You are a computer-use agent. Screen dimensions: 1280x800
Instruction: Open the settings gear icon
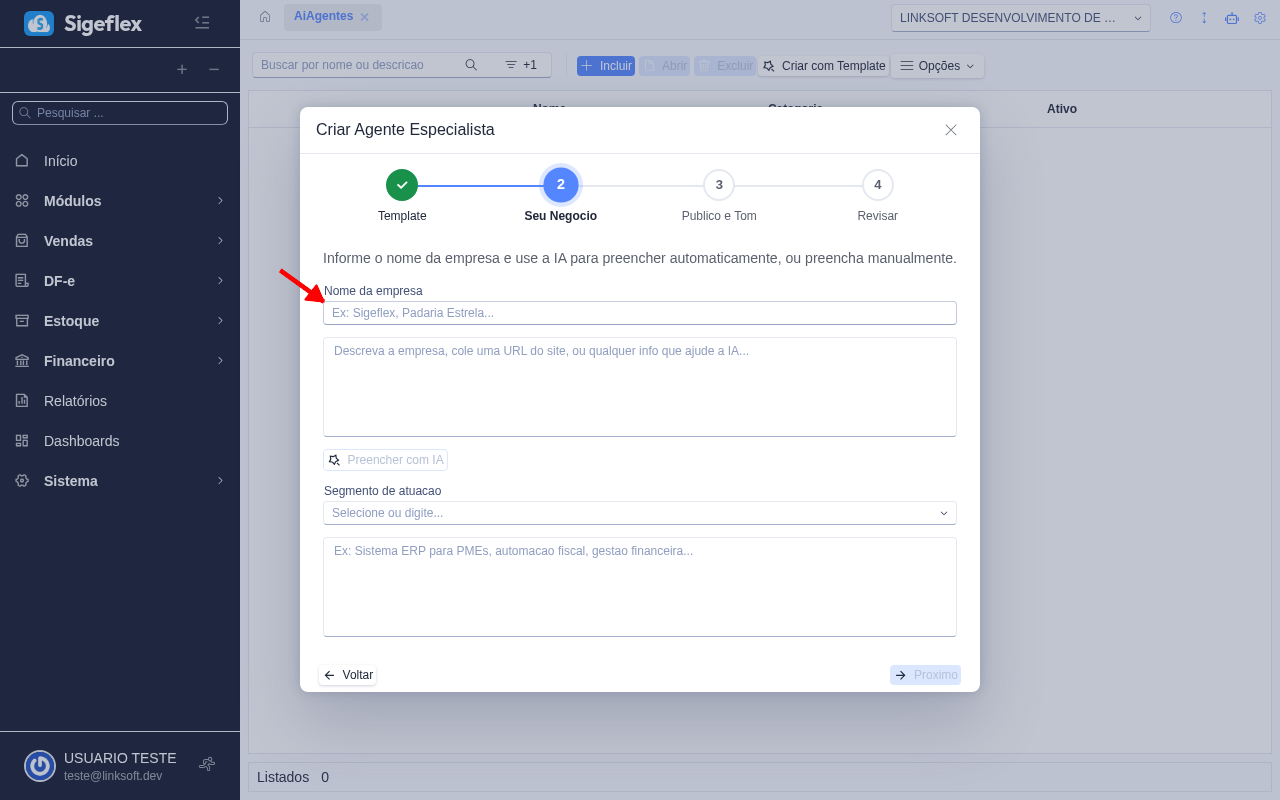1260,18
